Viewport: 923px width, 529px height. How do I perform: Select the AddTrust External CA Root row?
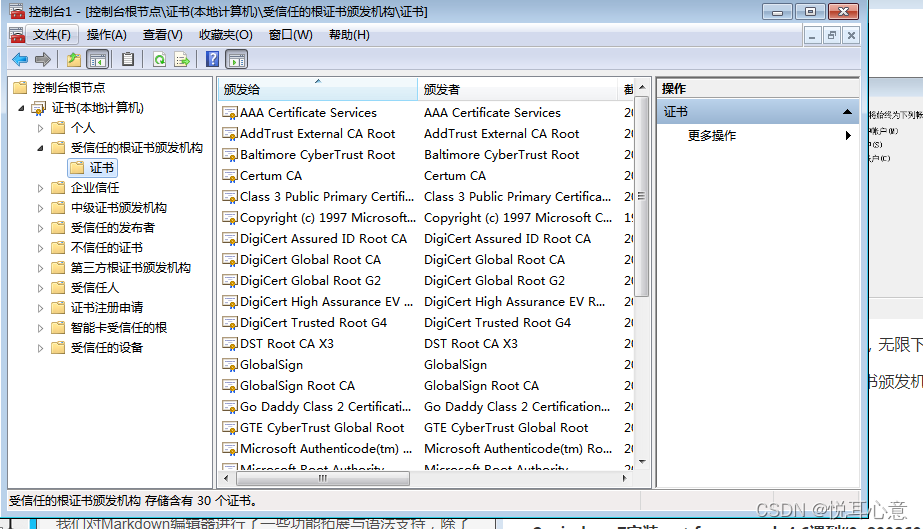(317, 134)
